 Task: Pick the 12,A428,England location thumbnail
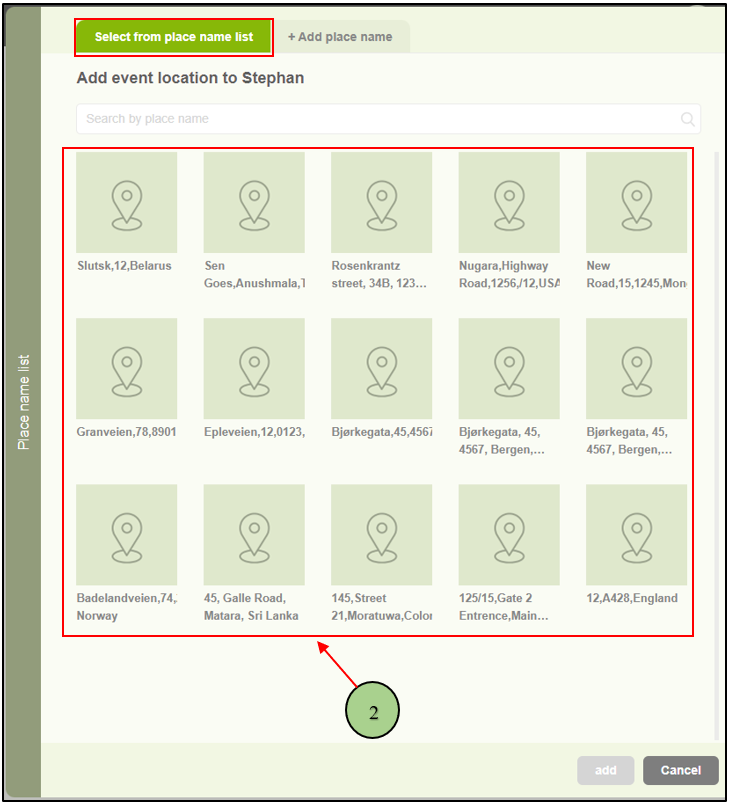(636, 534)
